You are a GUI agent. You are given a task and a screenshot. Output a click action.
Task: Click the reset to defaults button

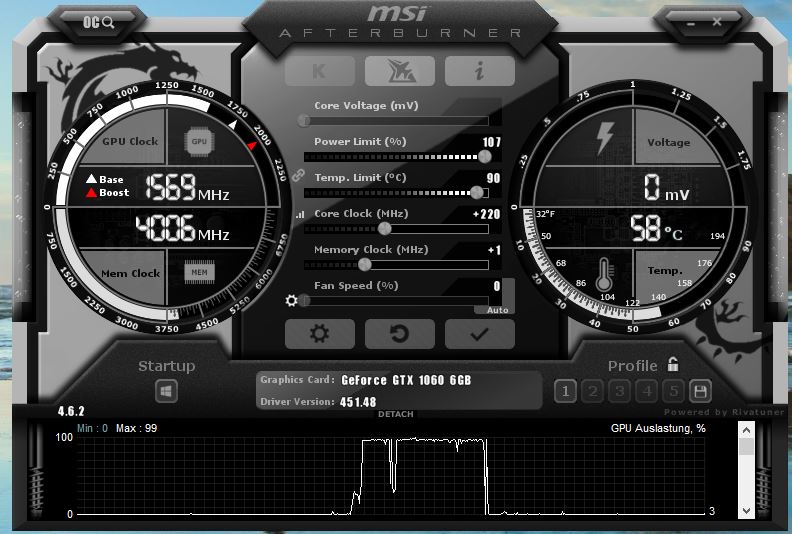400,334
